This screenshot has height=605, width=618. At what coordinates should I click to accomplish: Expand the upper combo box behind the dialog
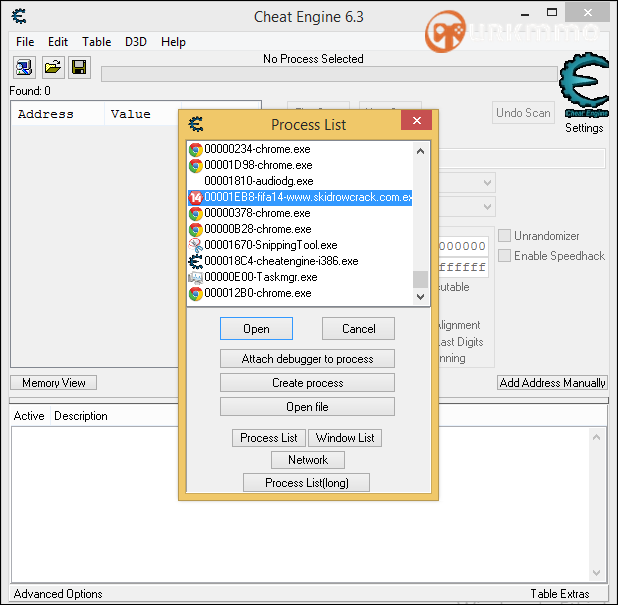488,183
